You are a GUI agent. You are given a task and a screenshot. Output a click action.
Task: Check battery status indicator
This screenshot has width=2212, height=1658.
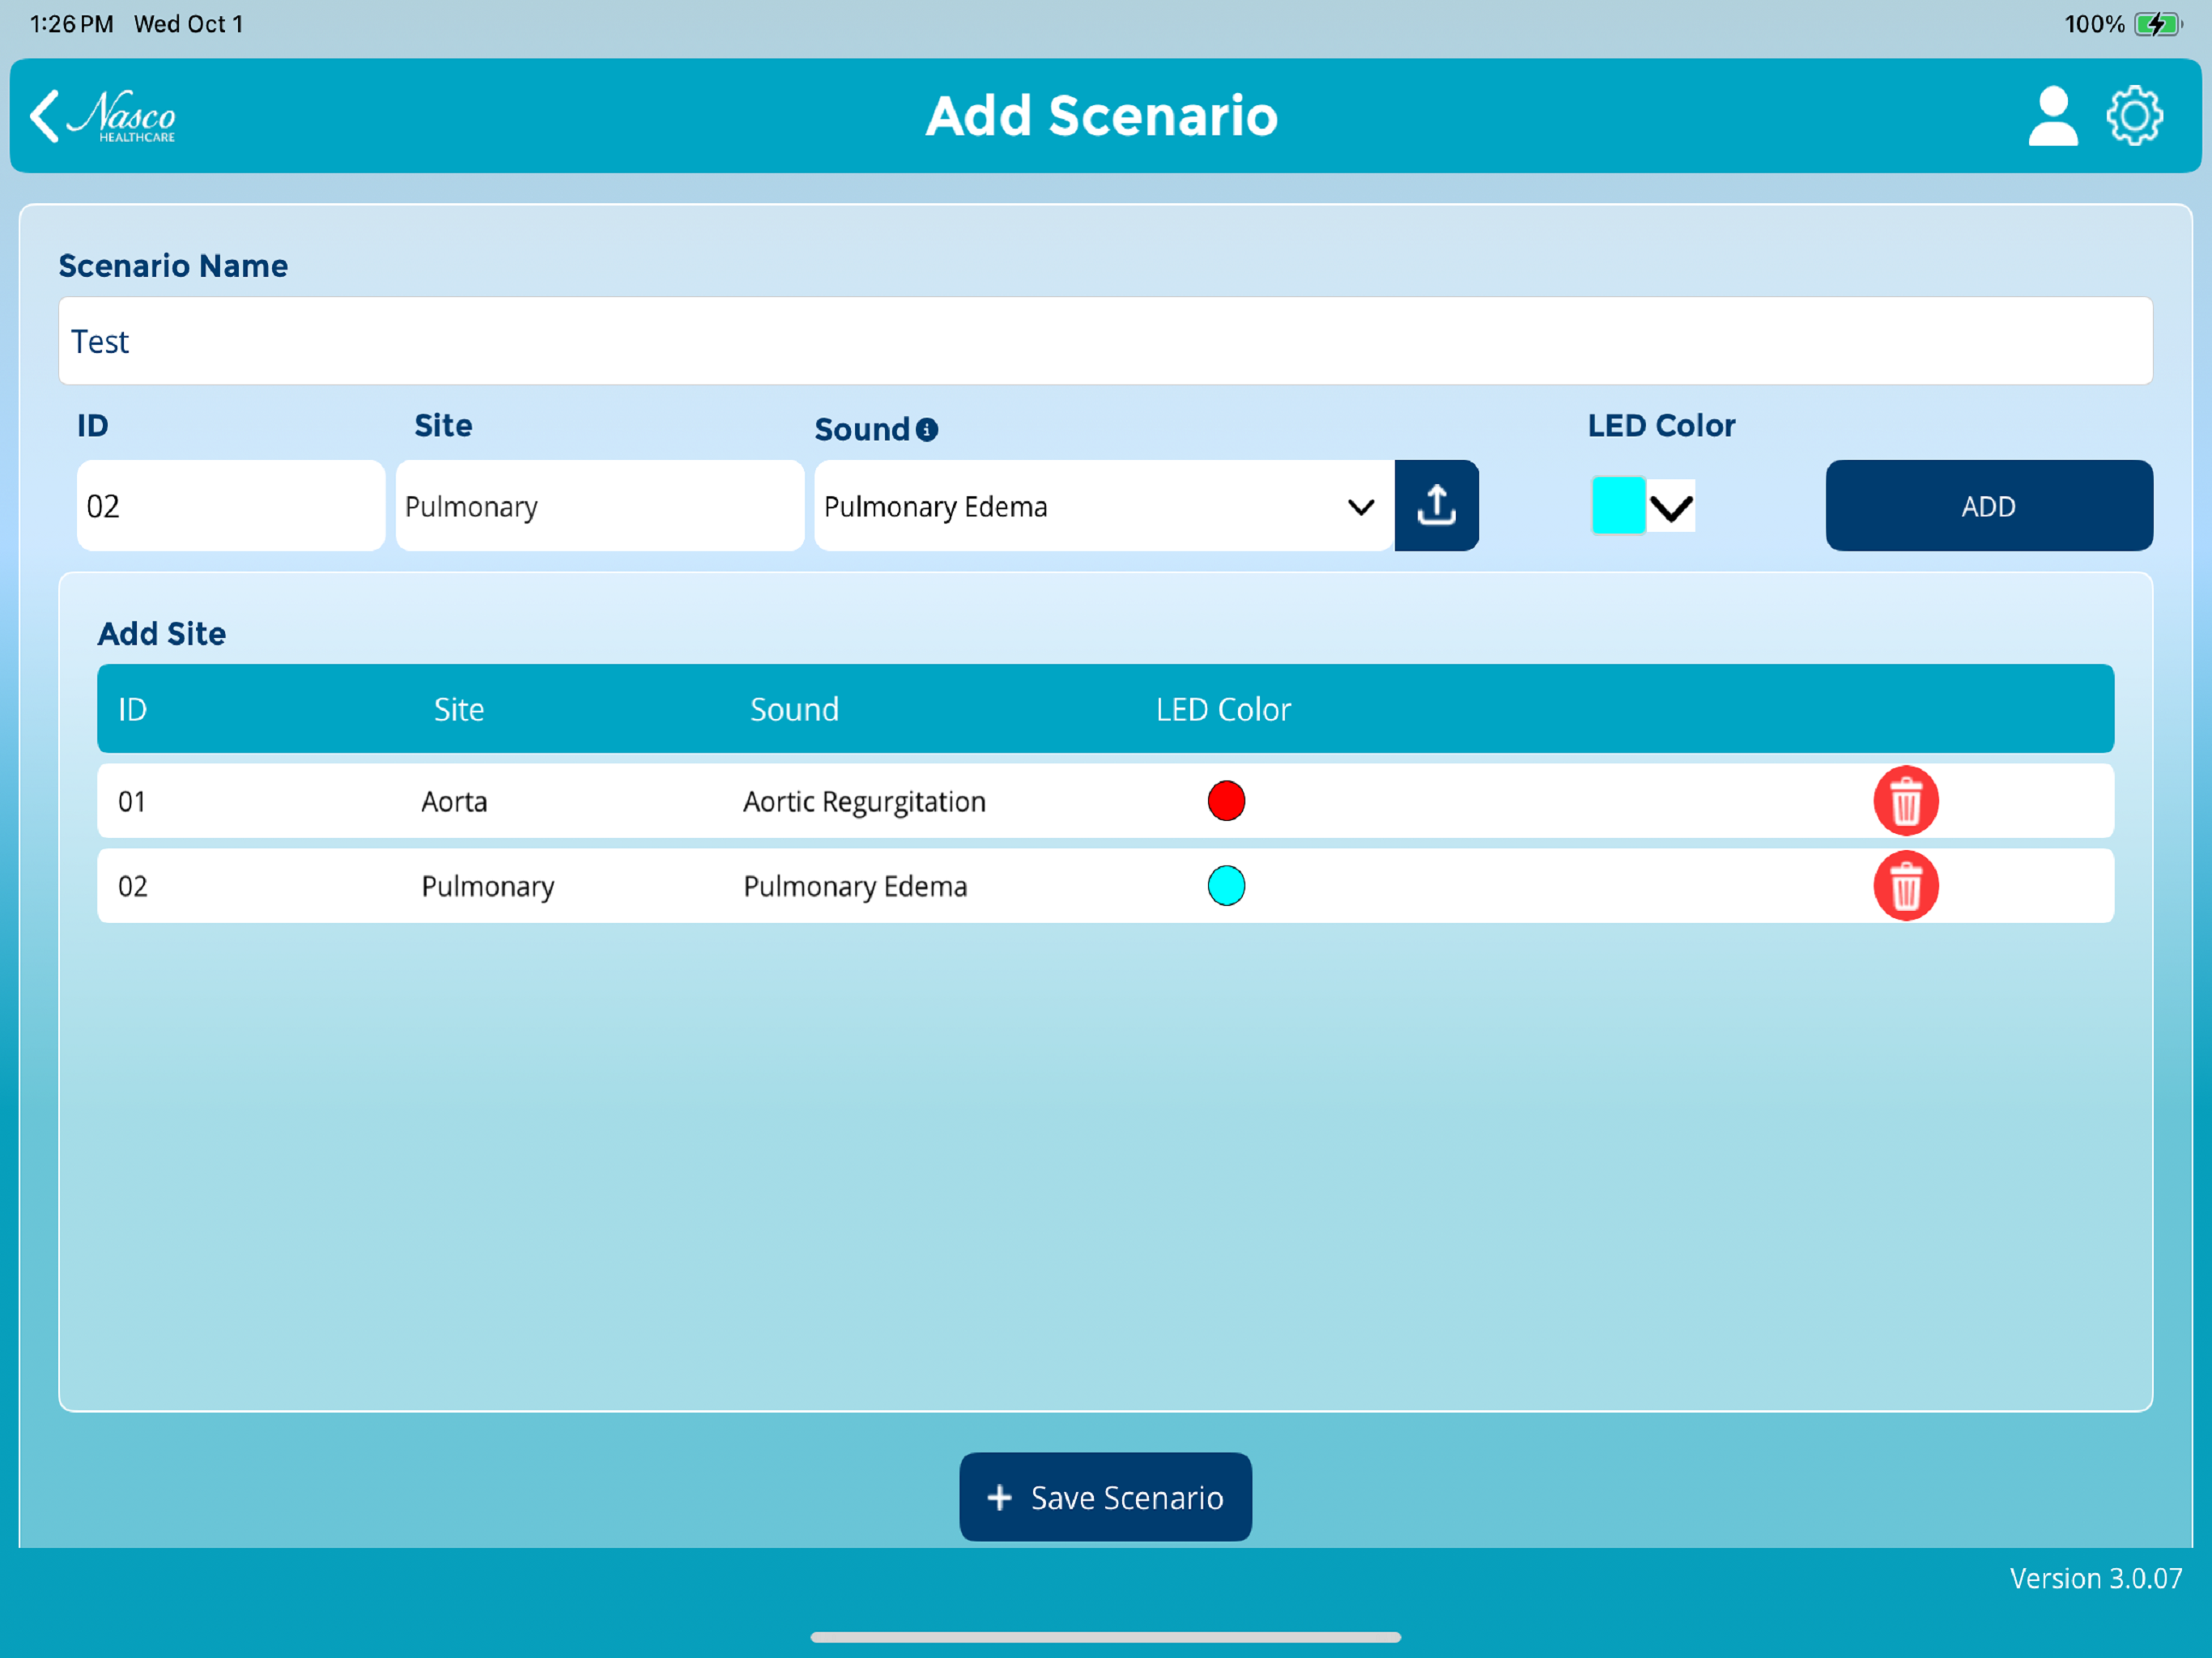(2157, 24)
